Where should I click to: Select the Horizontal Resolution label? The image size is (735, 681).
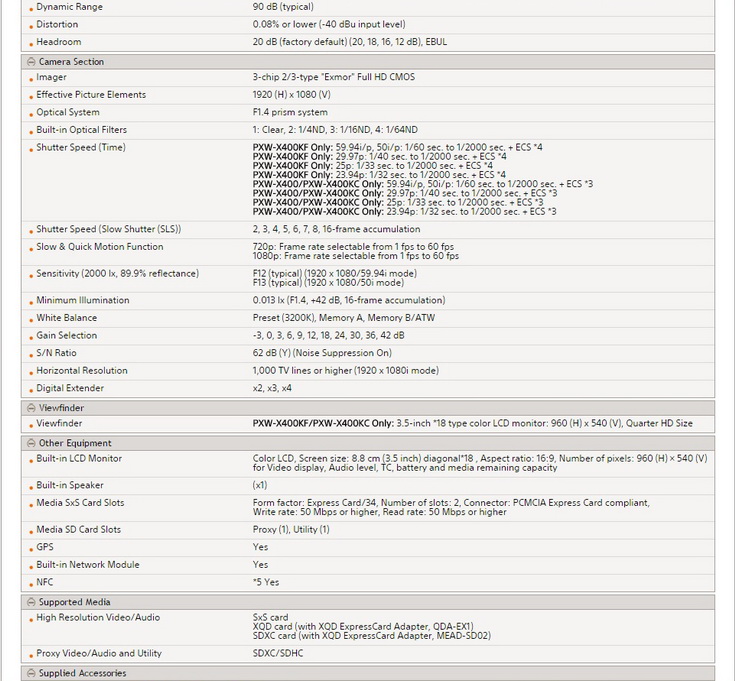click(x=82, y=371)
